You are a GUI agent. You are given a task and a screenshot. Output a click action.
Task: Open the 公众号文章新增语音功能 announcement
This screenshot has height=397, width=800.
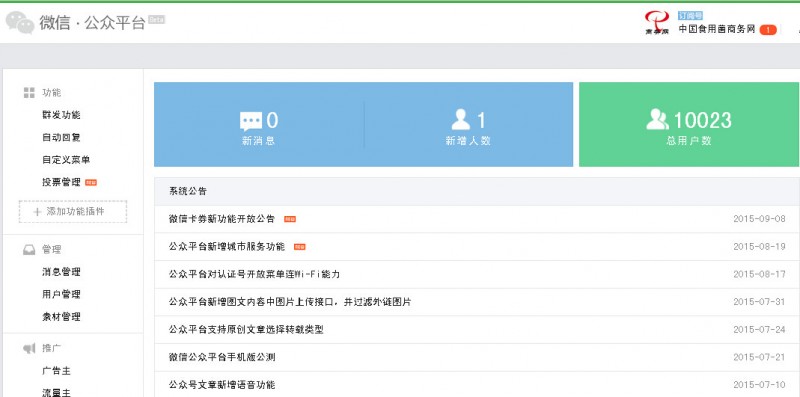pos(222,385)
